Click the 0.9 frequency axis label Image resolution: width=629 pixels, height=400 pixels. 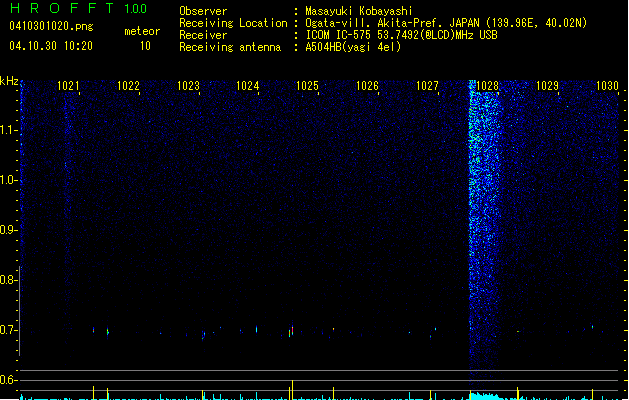coord(8,230)
